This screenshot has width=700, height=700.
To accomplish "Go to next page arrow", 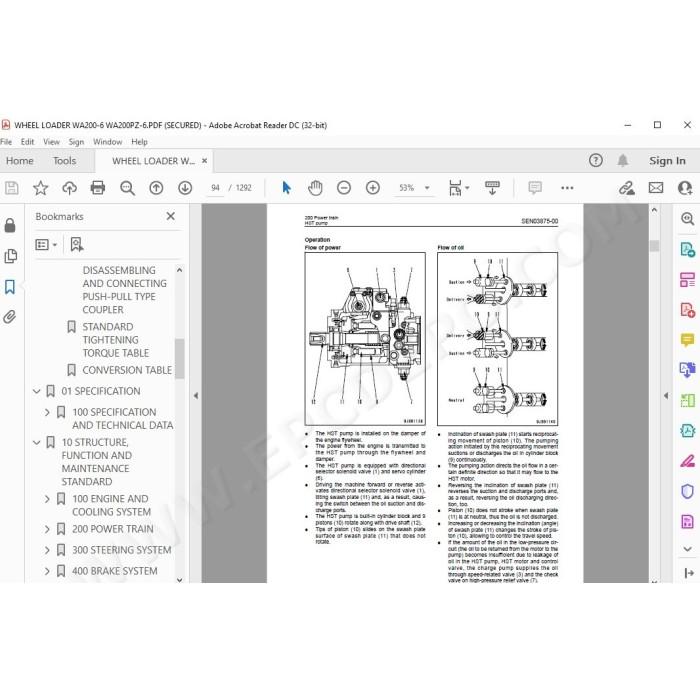I will (185, 188).
